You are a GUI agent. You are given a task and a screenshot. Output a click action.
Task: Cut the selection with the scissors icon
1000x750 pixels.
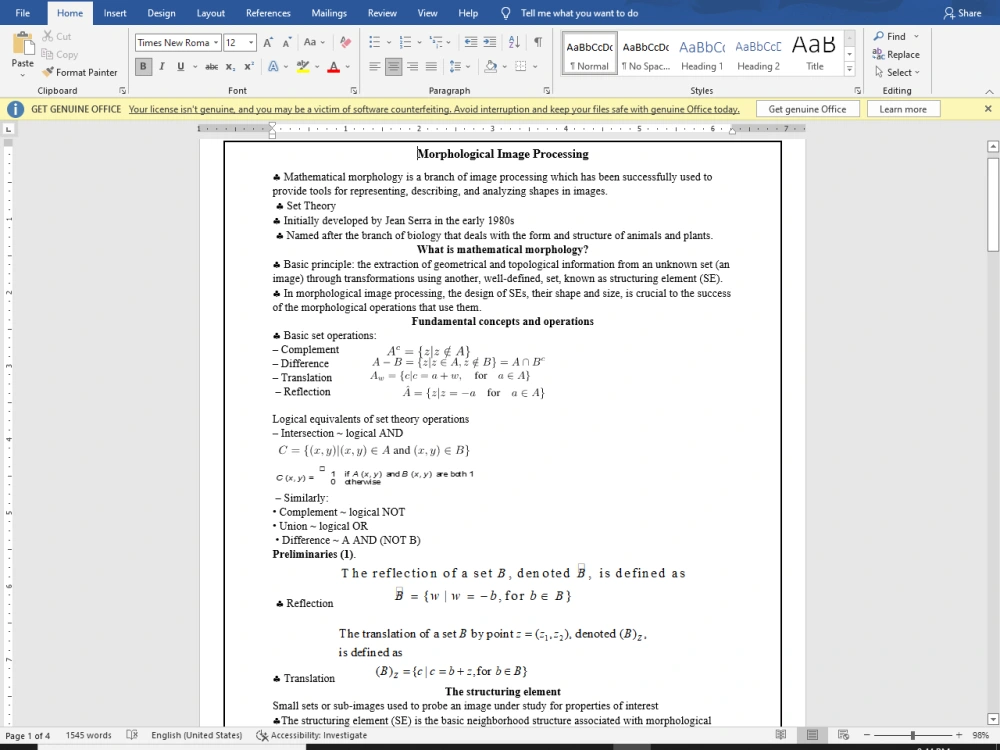[x=48, y=36]
